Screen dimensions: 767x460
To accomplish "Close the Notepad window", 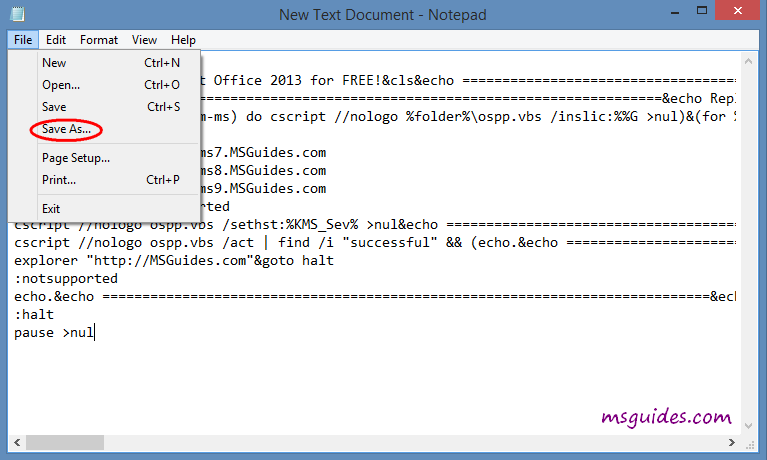I will (738, 11).
